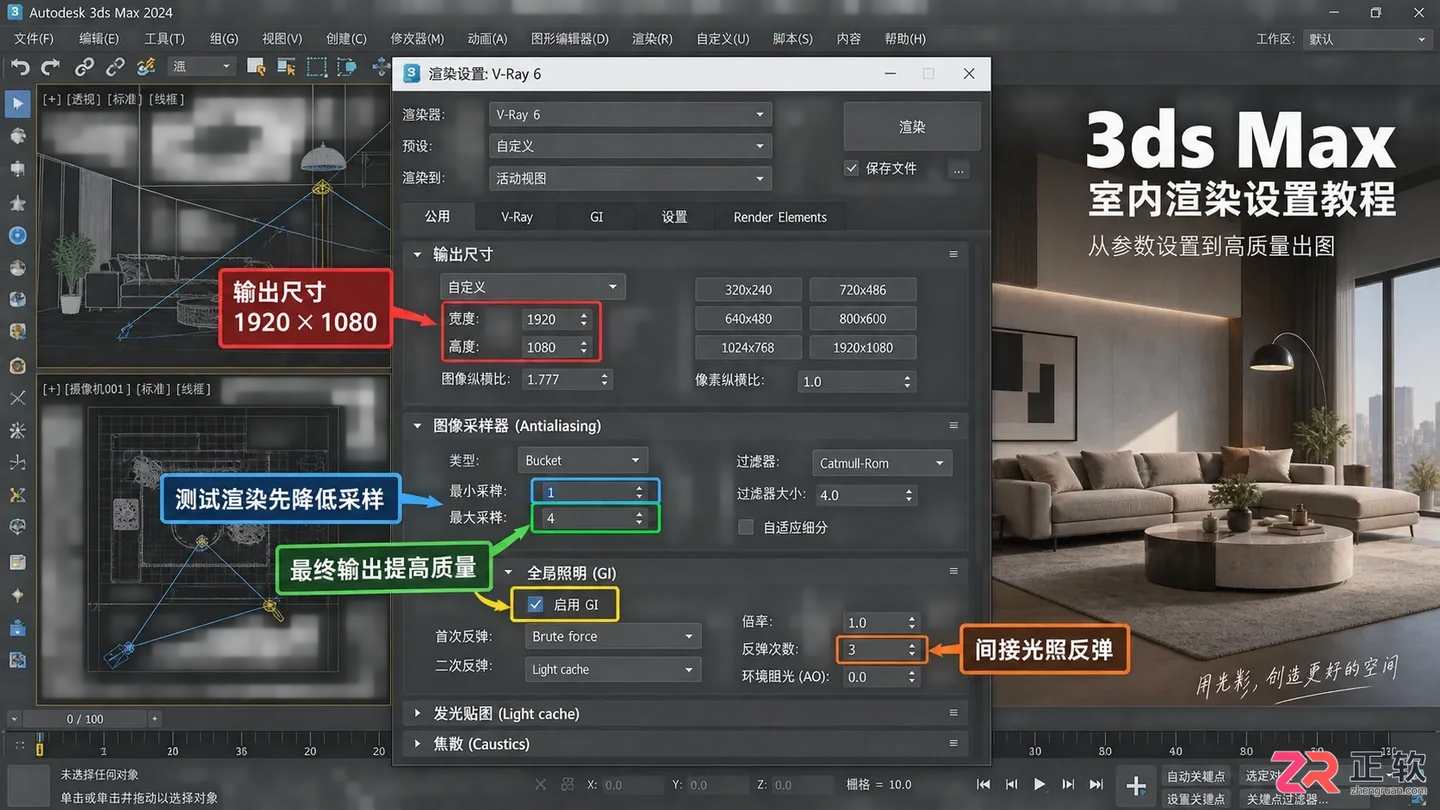Step to the previous frame

[x=1011, y=785]
